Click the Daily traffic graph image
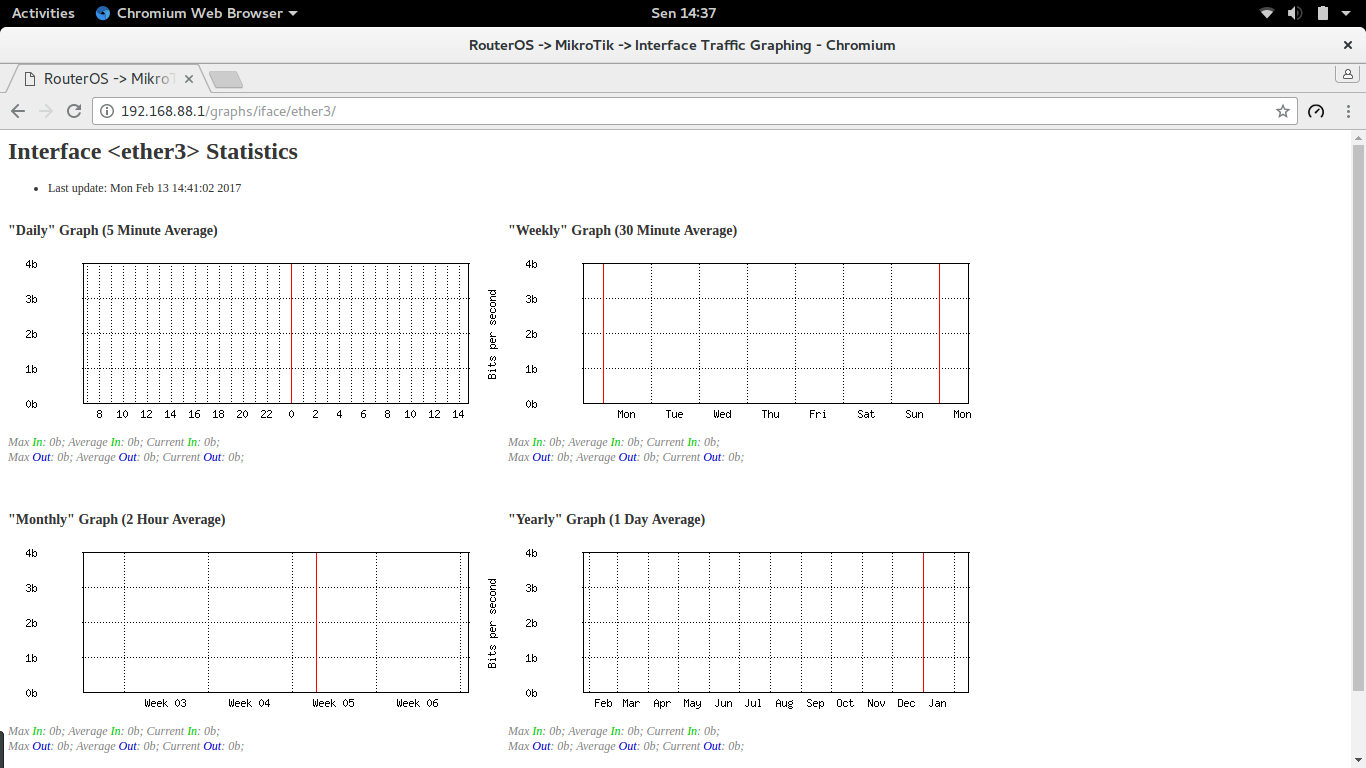 point(241,339)
